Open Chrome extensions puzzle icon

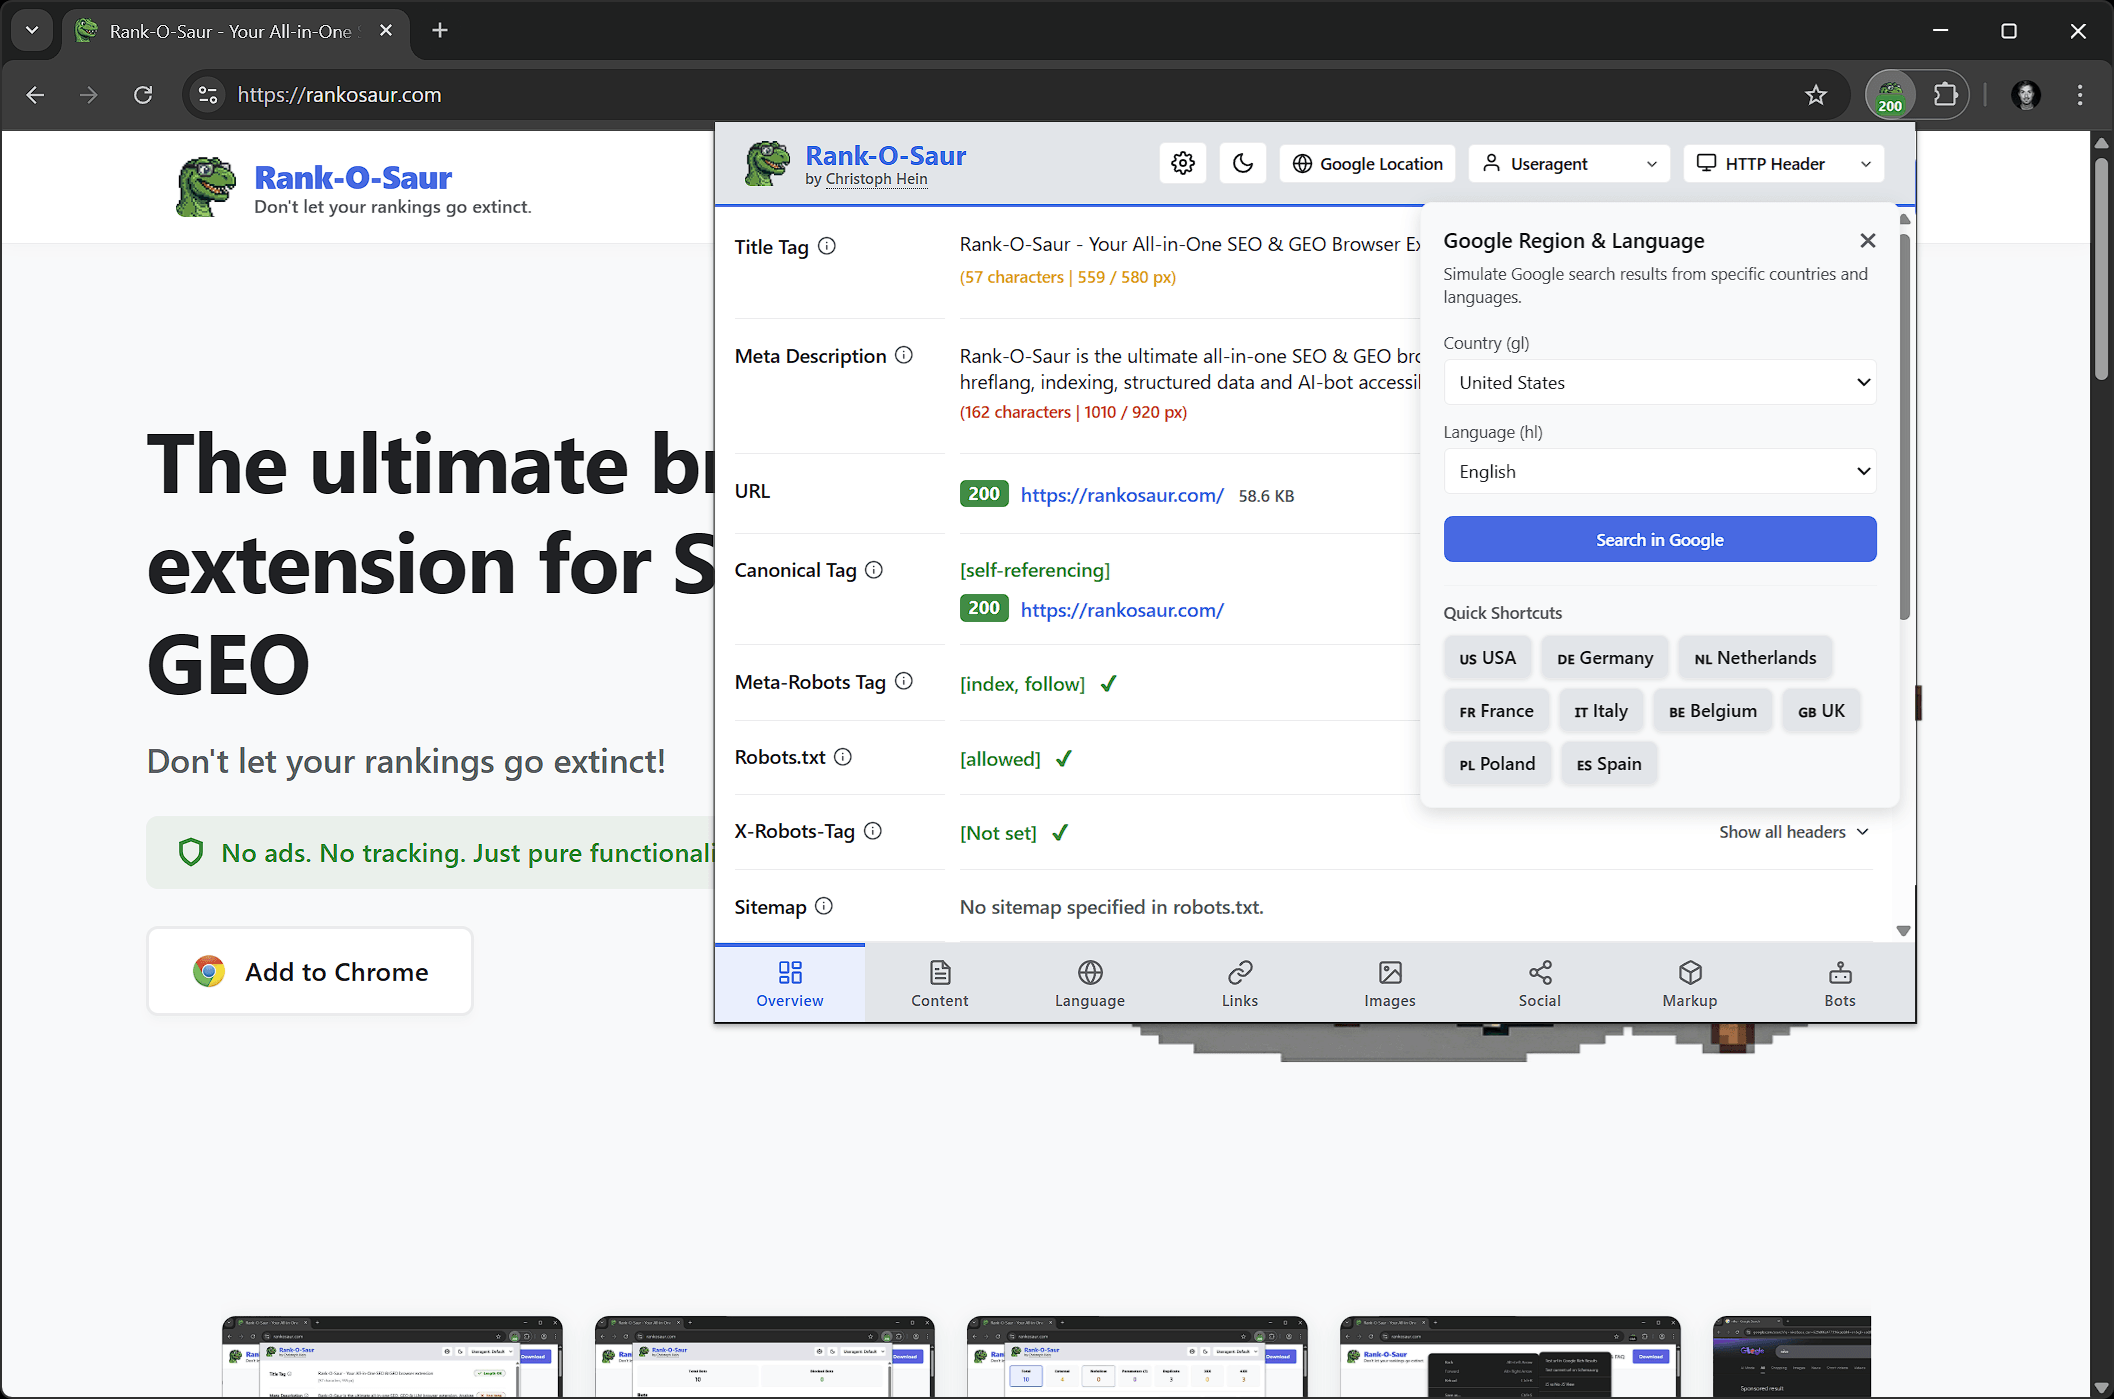point(1945,95)
